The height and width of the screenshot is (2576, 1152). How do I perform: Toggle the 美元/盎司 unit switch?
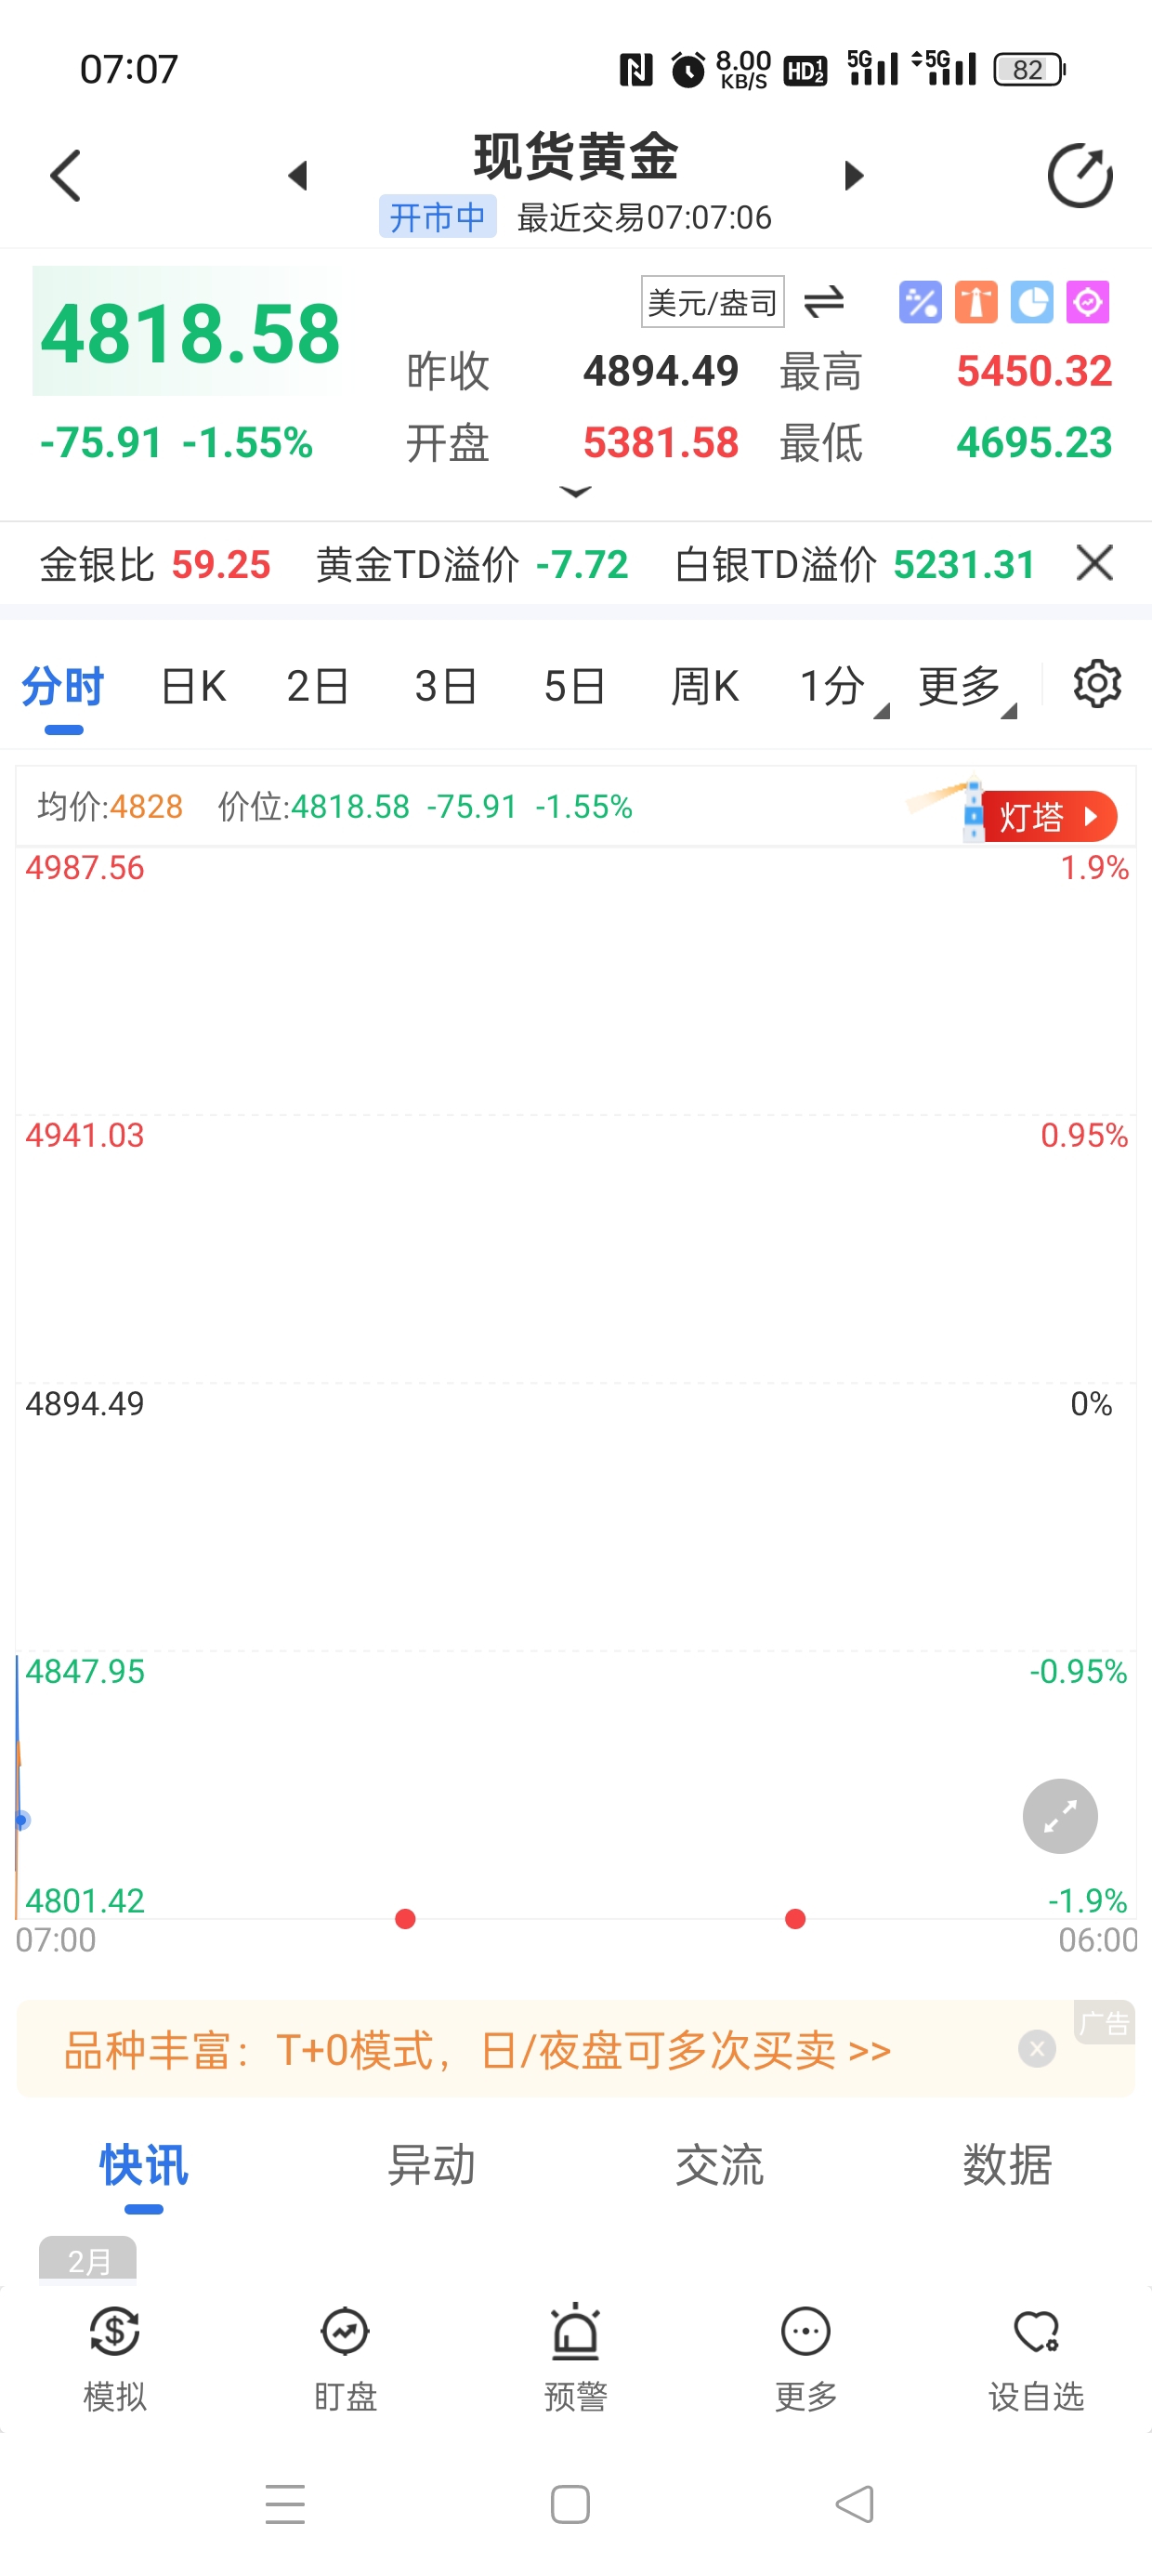(824, 301)
